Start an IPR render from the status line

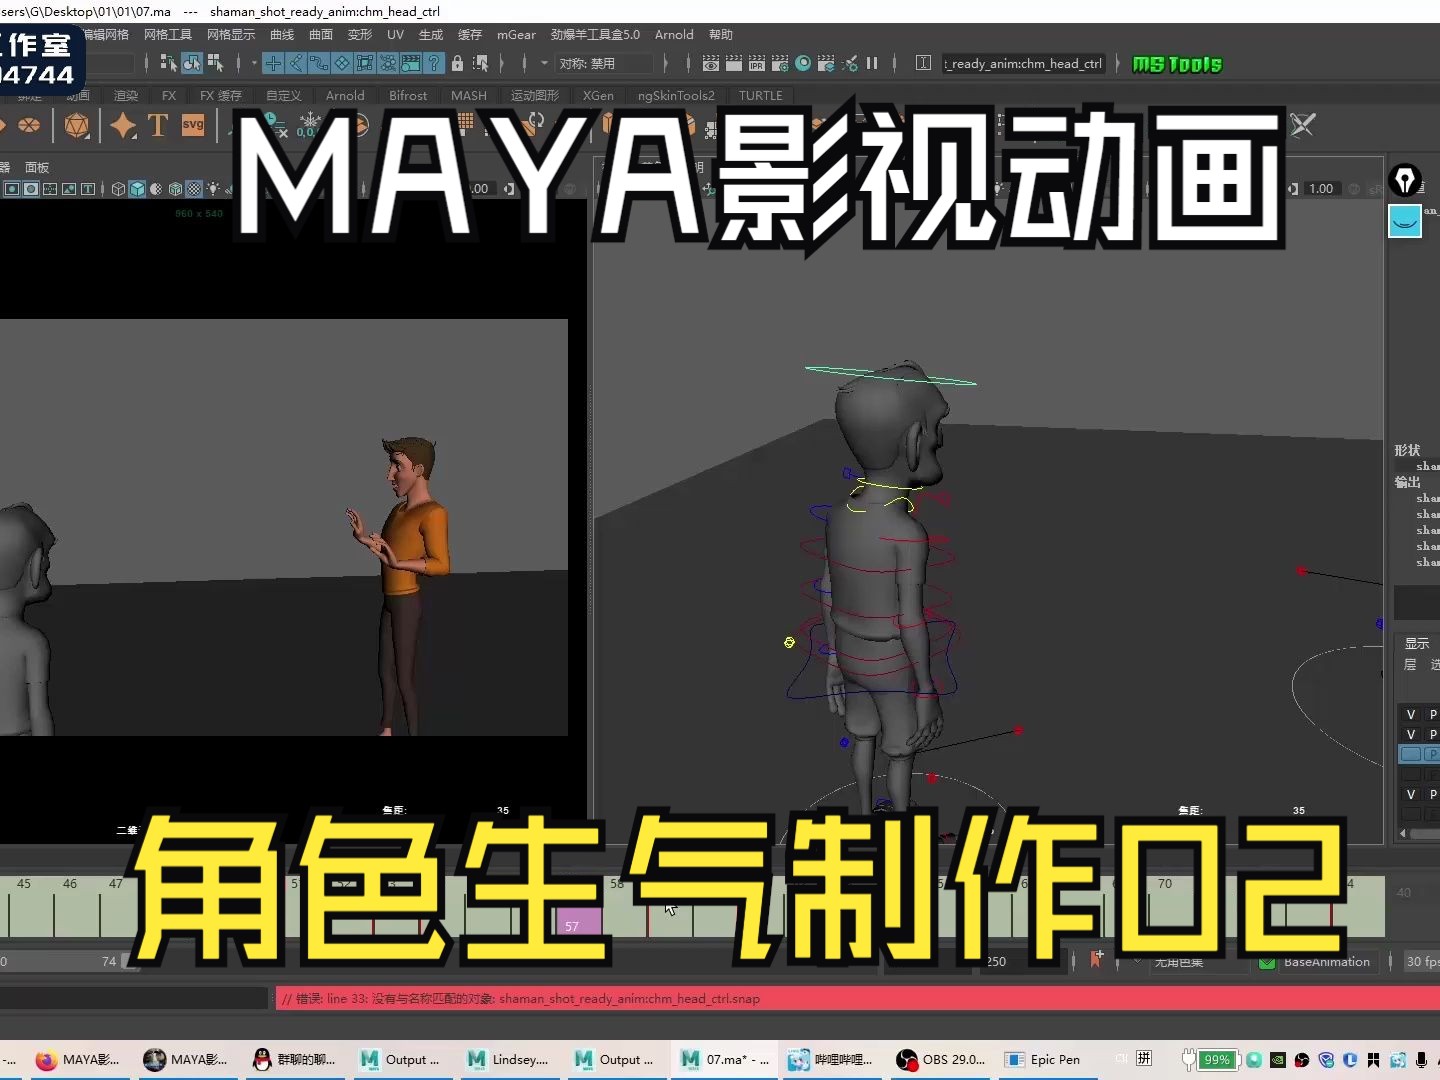756,63
